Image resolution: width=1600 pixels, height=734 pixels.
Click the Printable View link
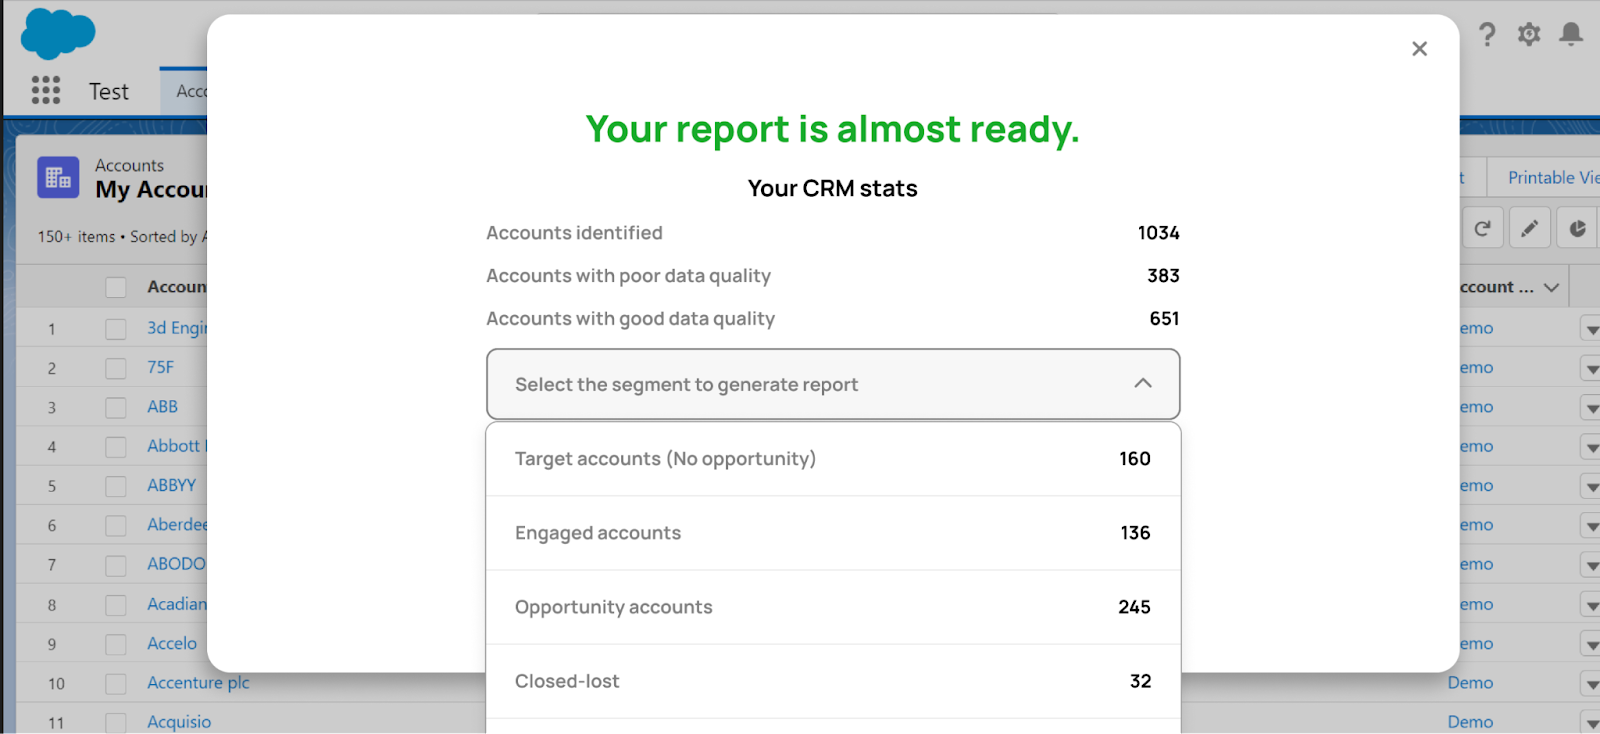point(1552,178)
